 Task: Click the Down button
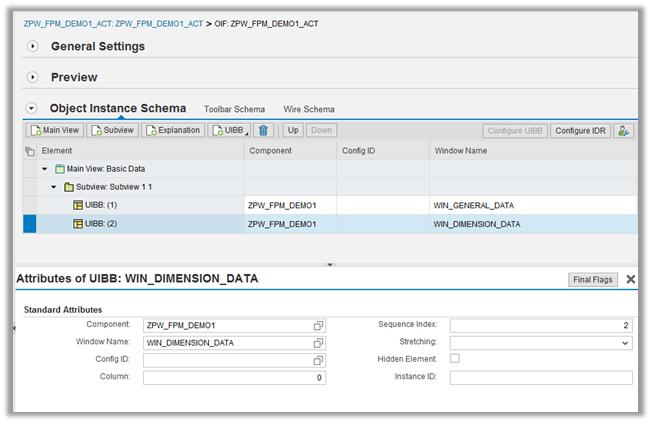coord(321,130)
